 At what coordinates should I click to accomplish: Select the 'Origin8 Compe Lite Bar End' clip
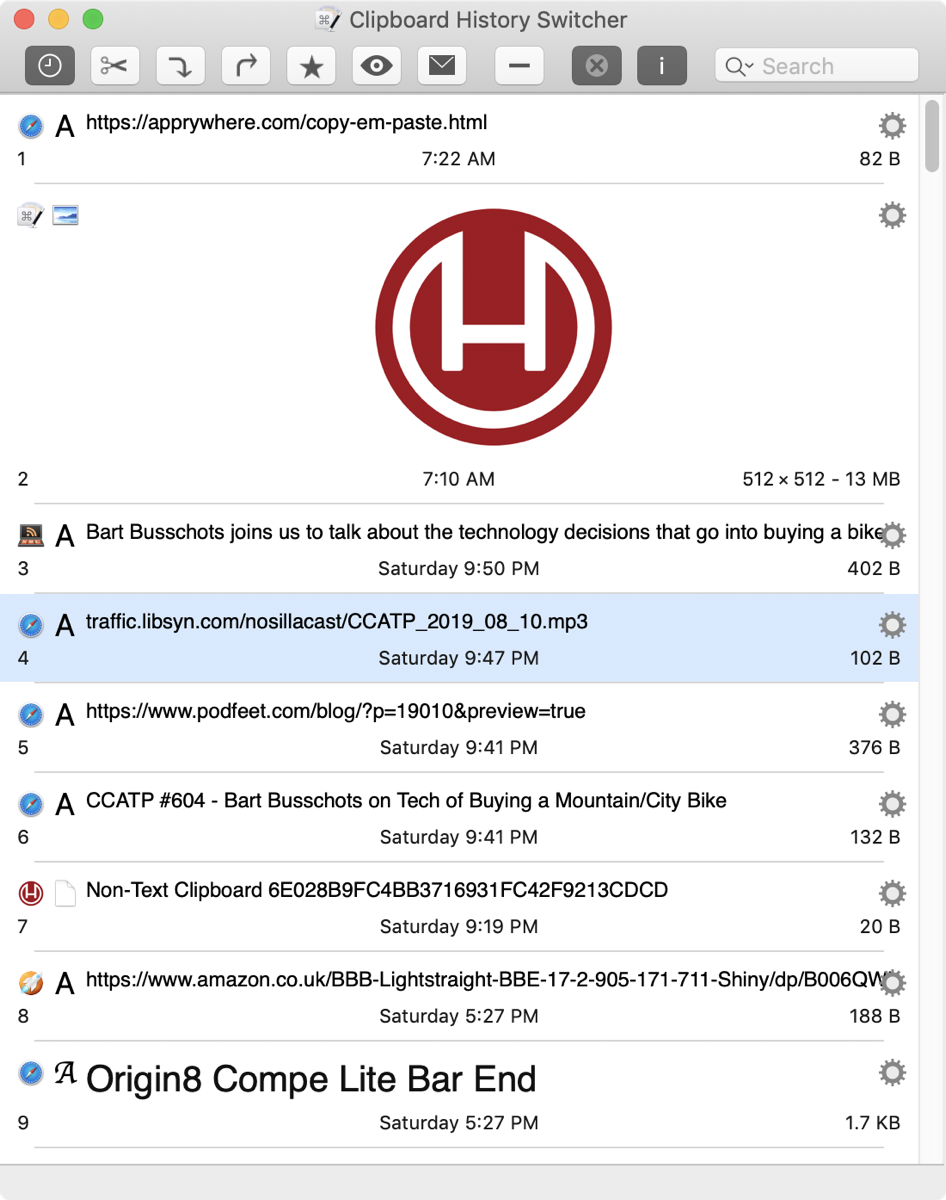coord(311,1079)
